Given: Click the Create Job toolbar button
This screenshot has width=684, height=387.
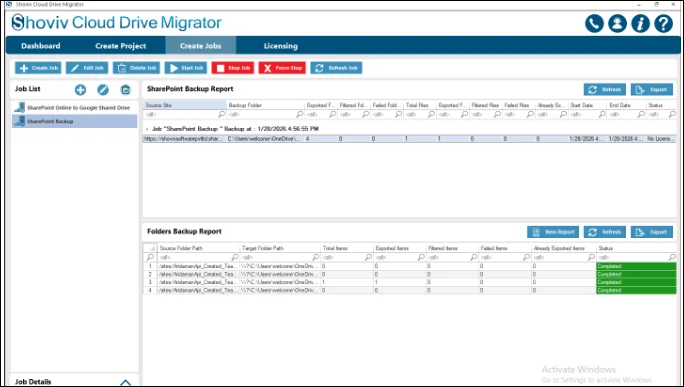Looking at the screenshot, I should click(38, 68).
